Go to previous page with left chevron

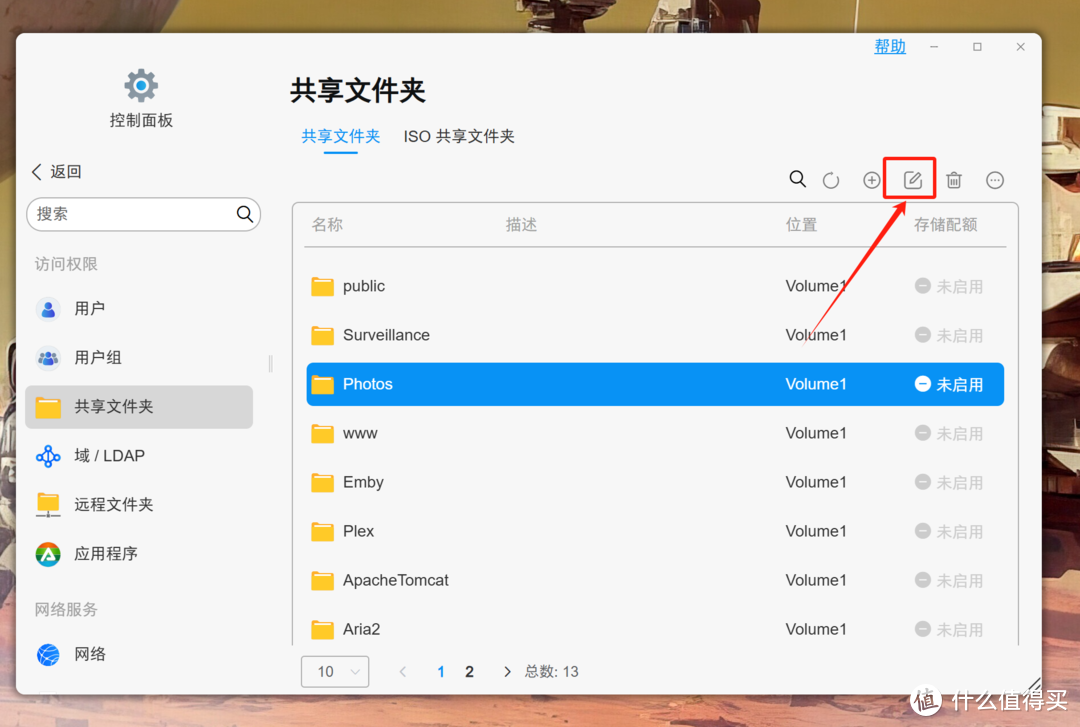[403, 672]
